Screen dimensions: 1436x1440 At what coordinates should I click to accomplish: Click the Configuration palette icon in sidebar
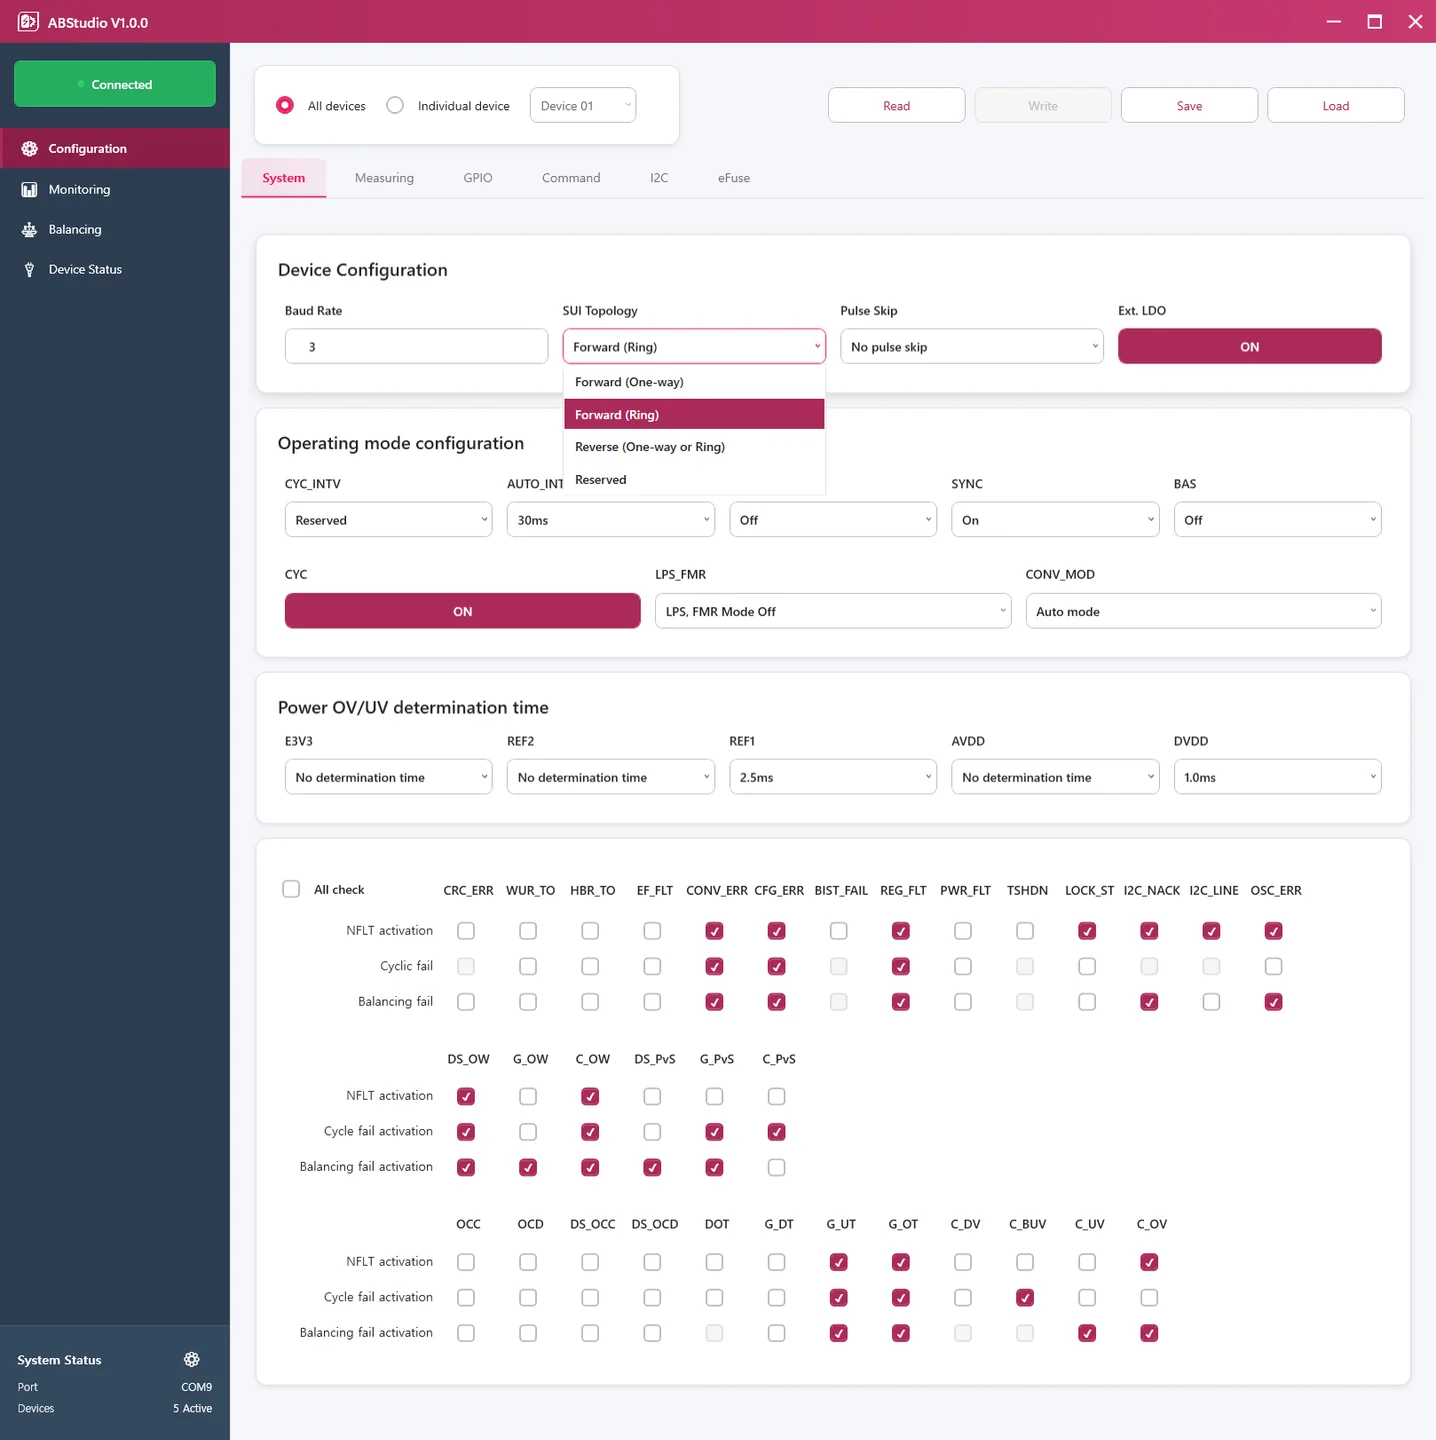pyautogui.click(x=29, y=149)
